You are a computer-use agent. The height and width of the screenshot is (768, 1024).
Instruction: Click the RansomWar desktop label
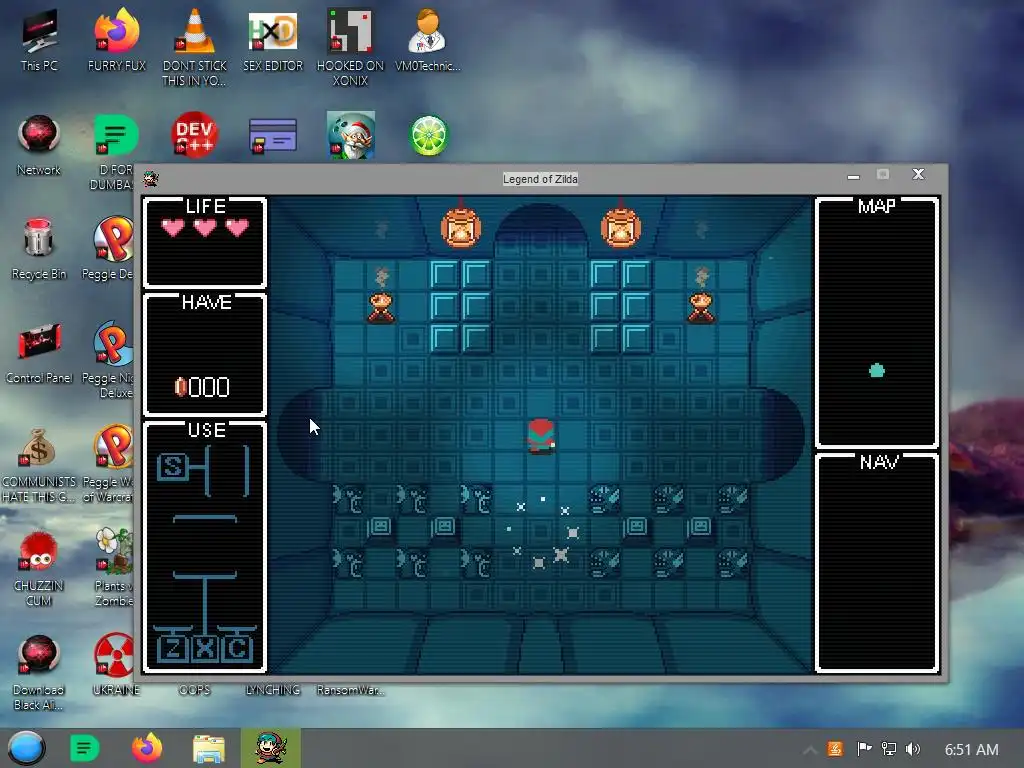pos(351,690)
